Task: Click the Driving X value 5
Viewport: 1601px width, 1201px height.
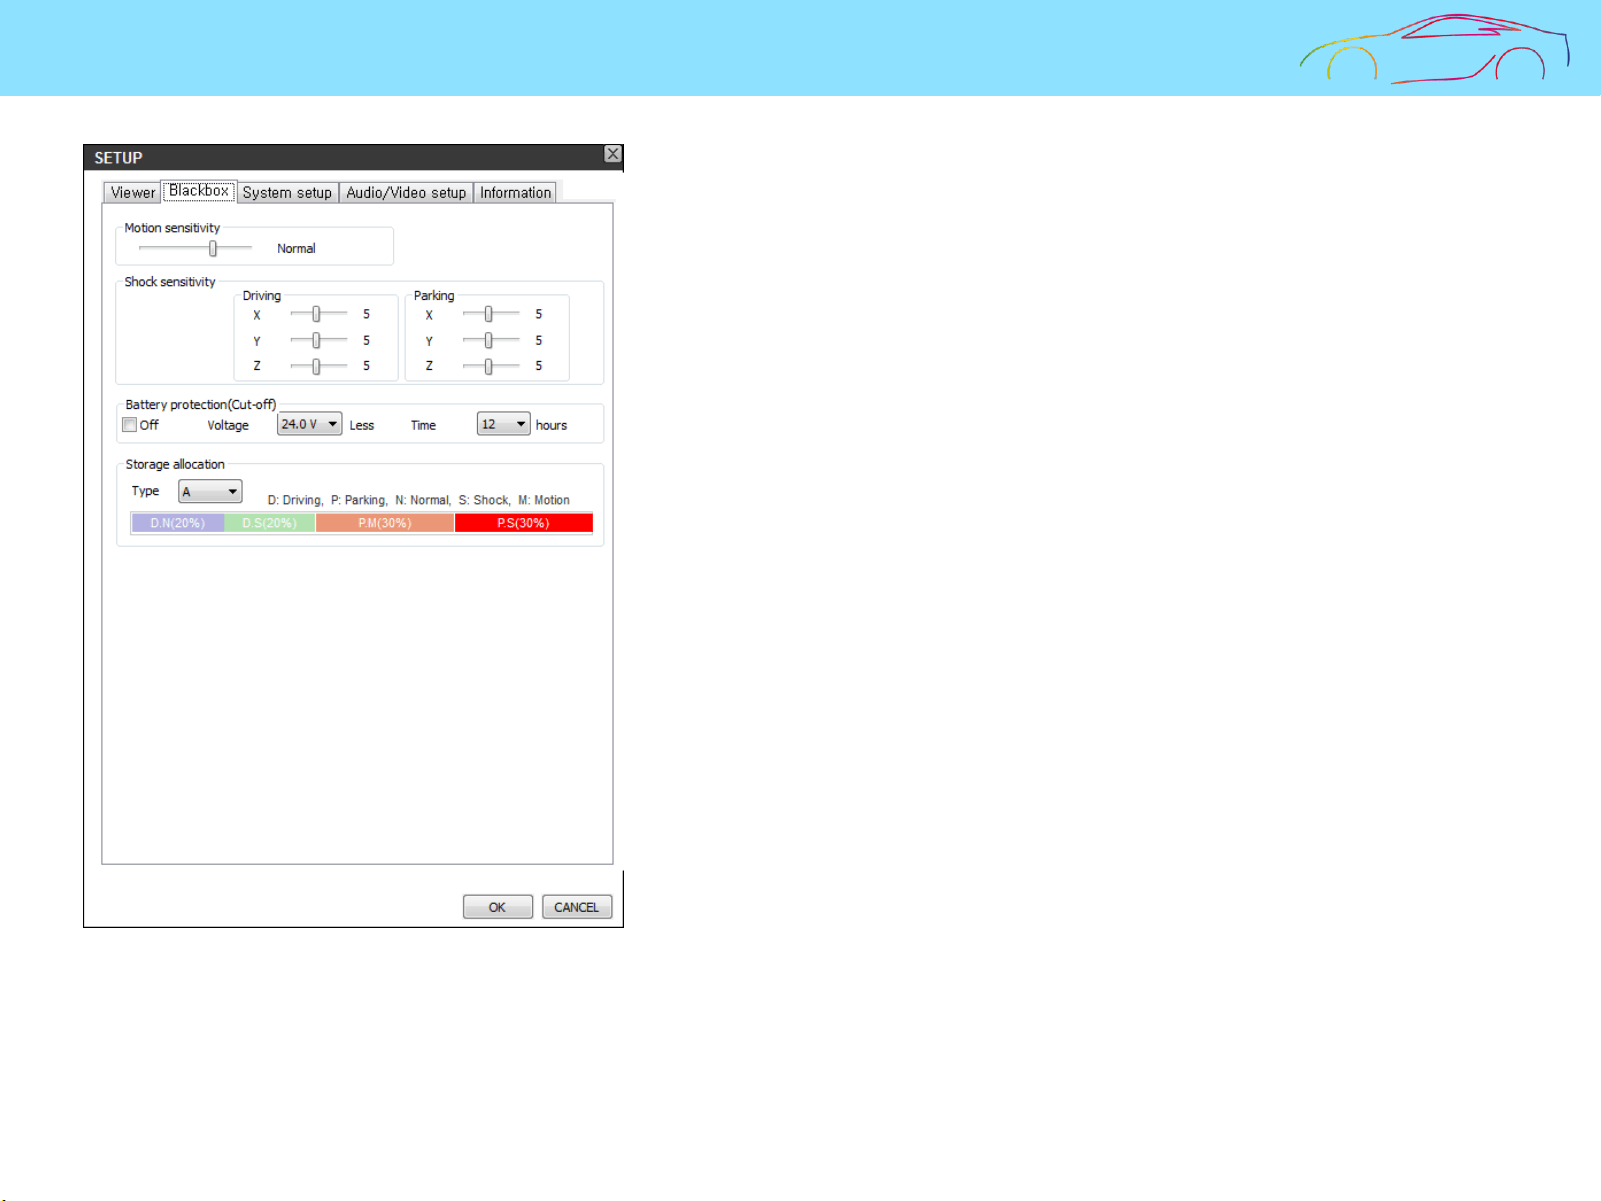Action: (x=366, y=314)
